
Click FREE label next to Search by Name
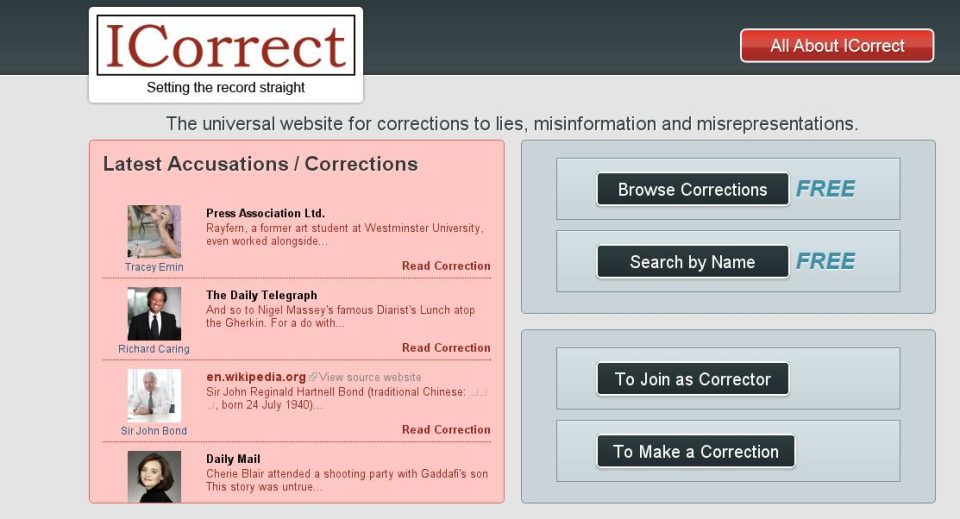[825, 261]
